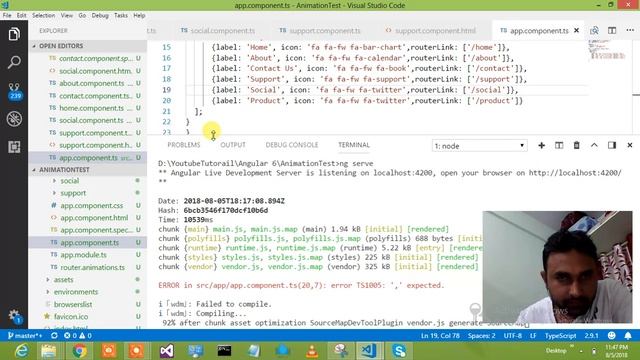Open app.component.css in file tree

91,206
